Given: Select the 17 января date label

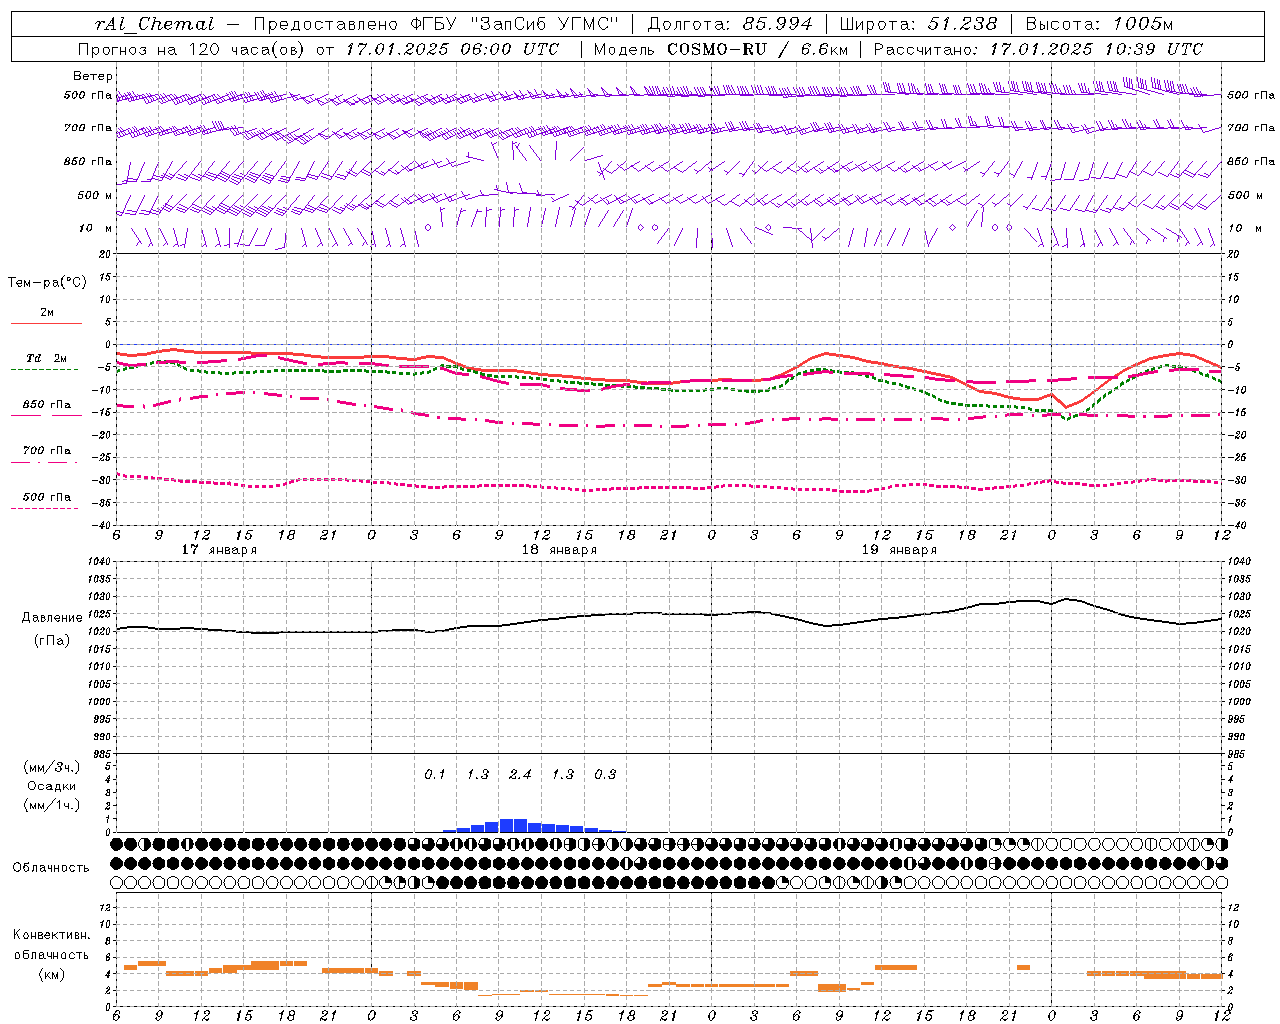Looking at the screenshot, I should pyautogui.click(x=219, y=550).
